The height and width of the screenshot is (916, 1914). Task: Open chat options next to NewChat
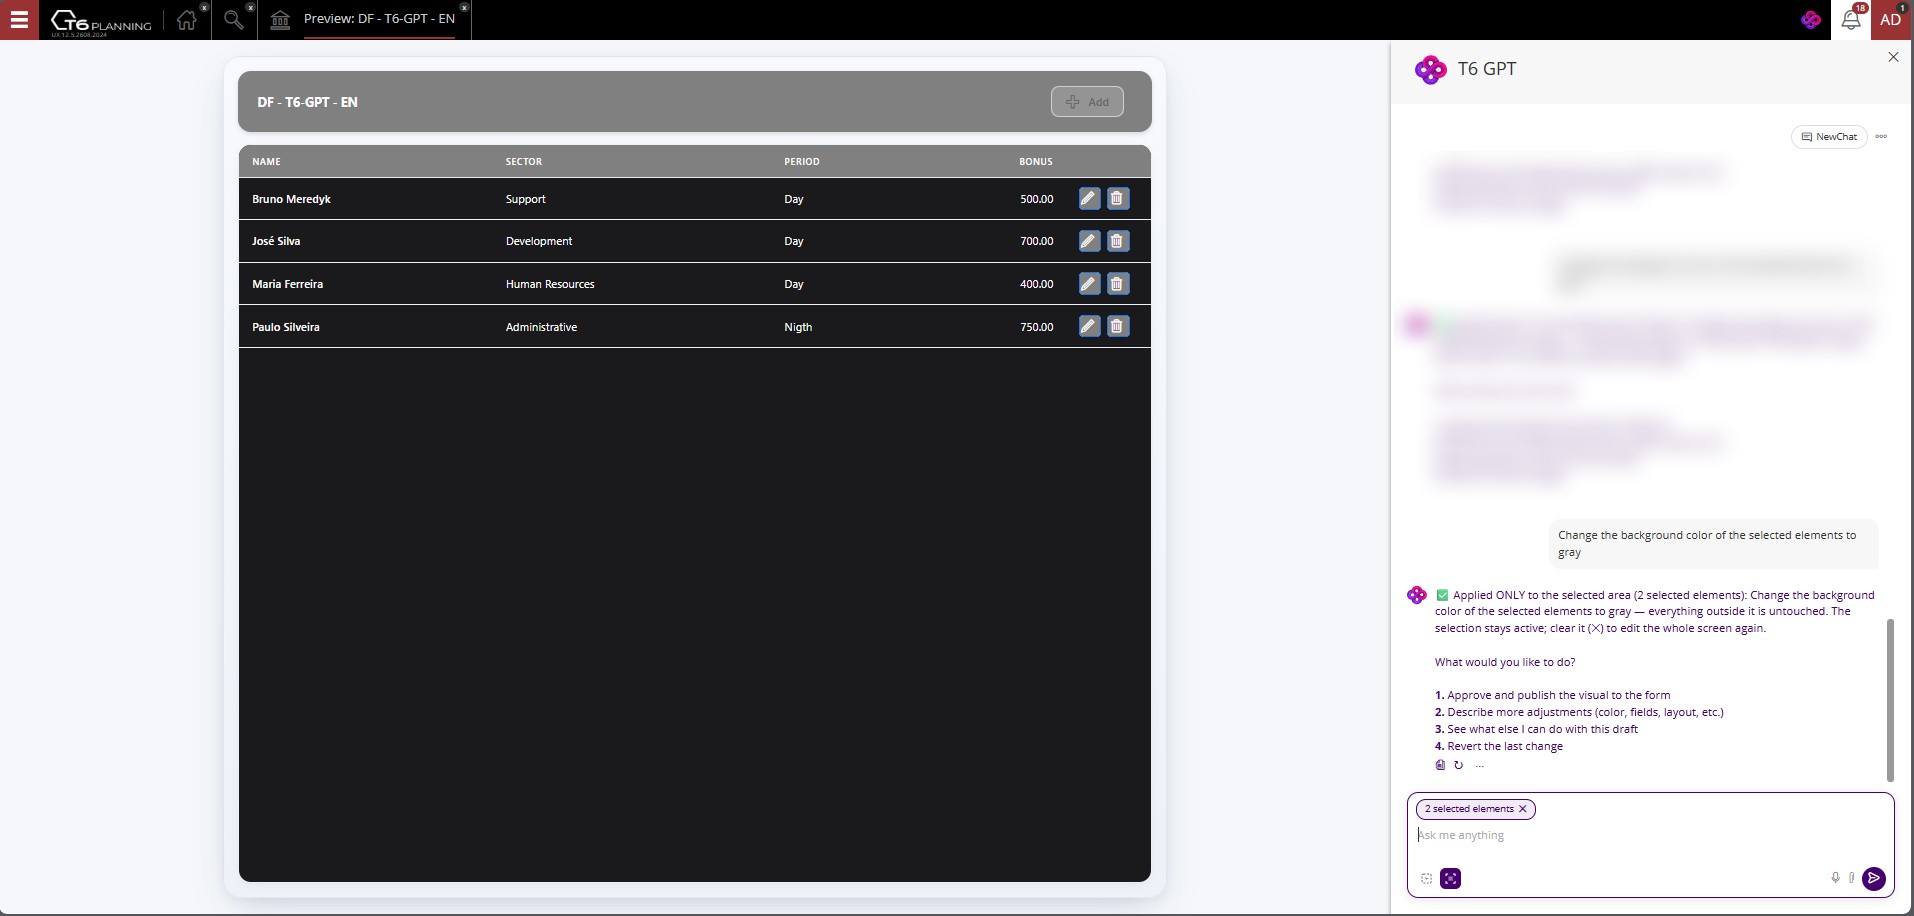(1881, 137)
